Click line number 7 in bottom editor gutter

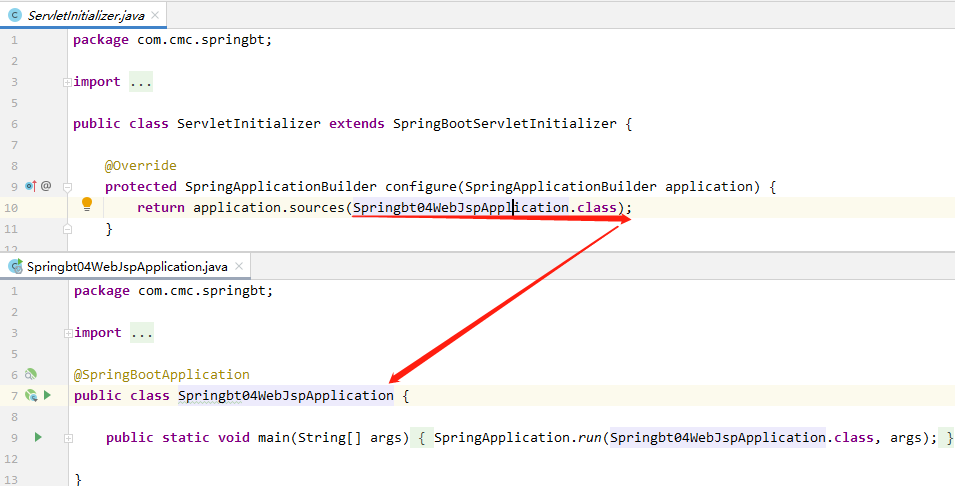tap(15, 396)
